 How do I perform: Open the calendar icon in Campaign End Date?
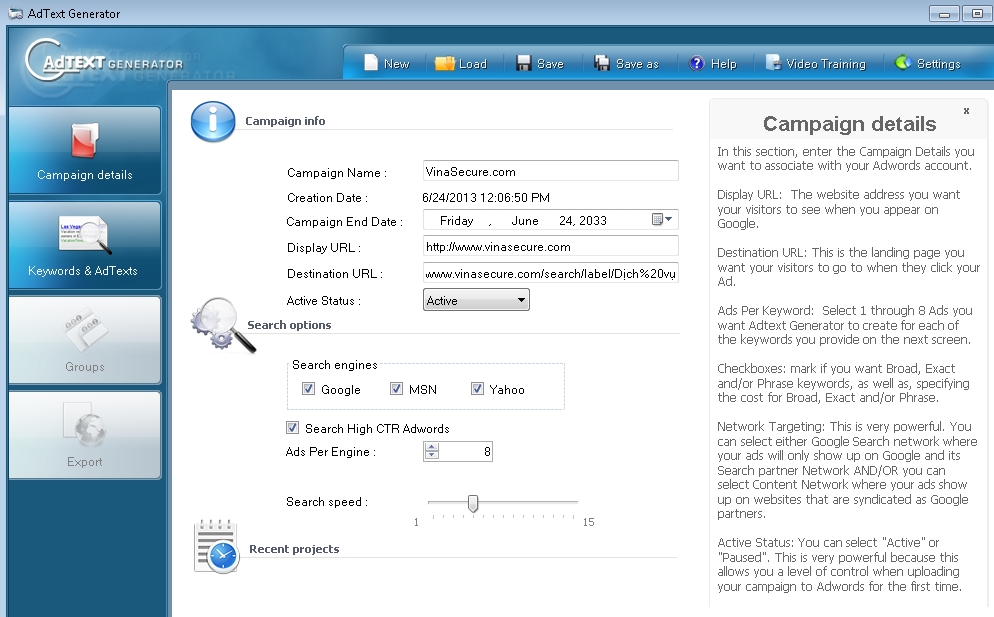[657, 219]
